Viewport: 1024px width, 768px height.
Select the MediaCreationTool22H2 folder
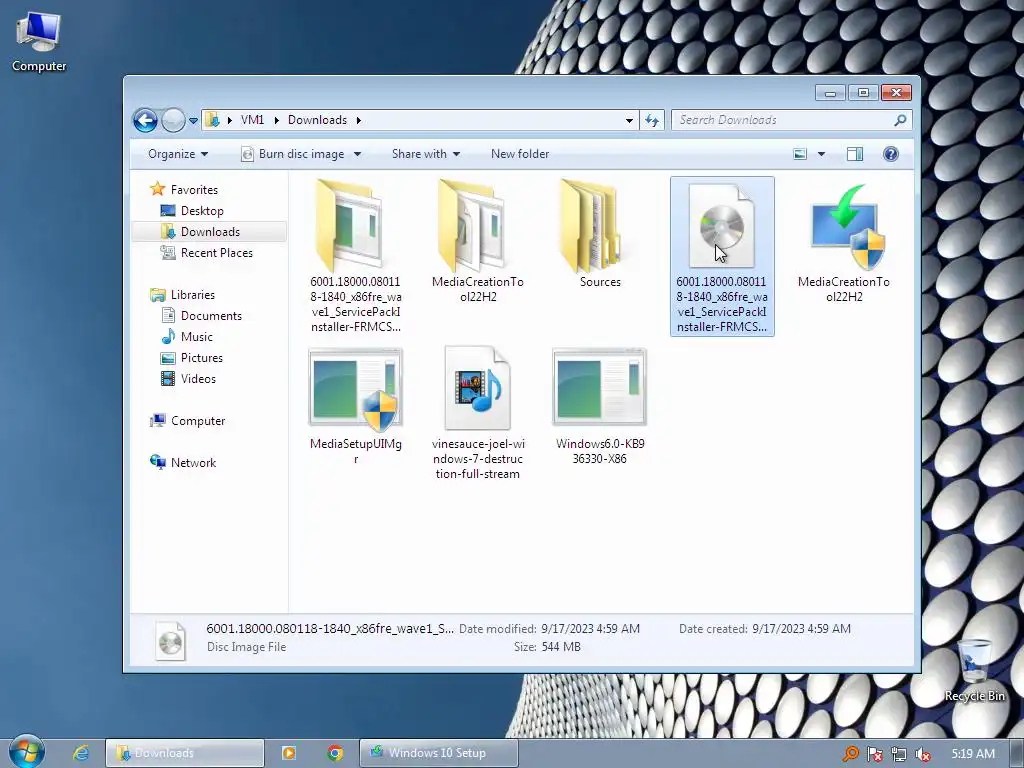(478, 242)
